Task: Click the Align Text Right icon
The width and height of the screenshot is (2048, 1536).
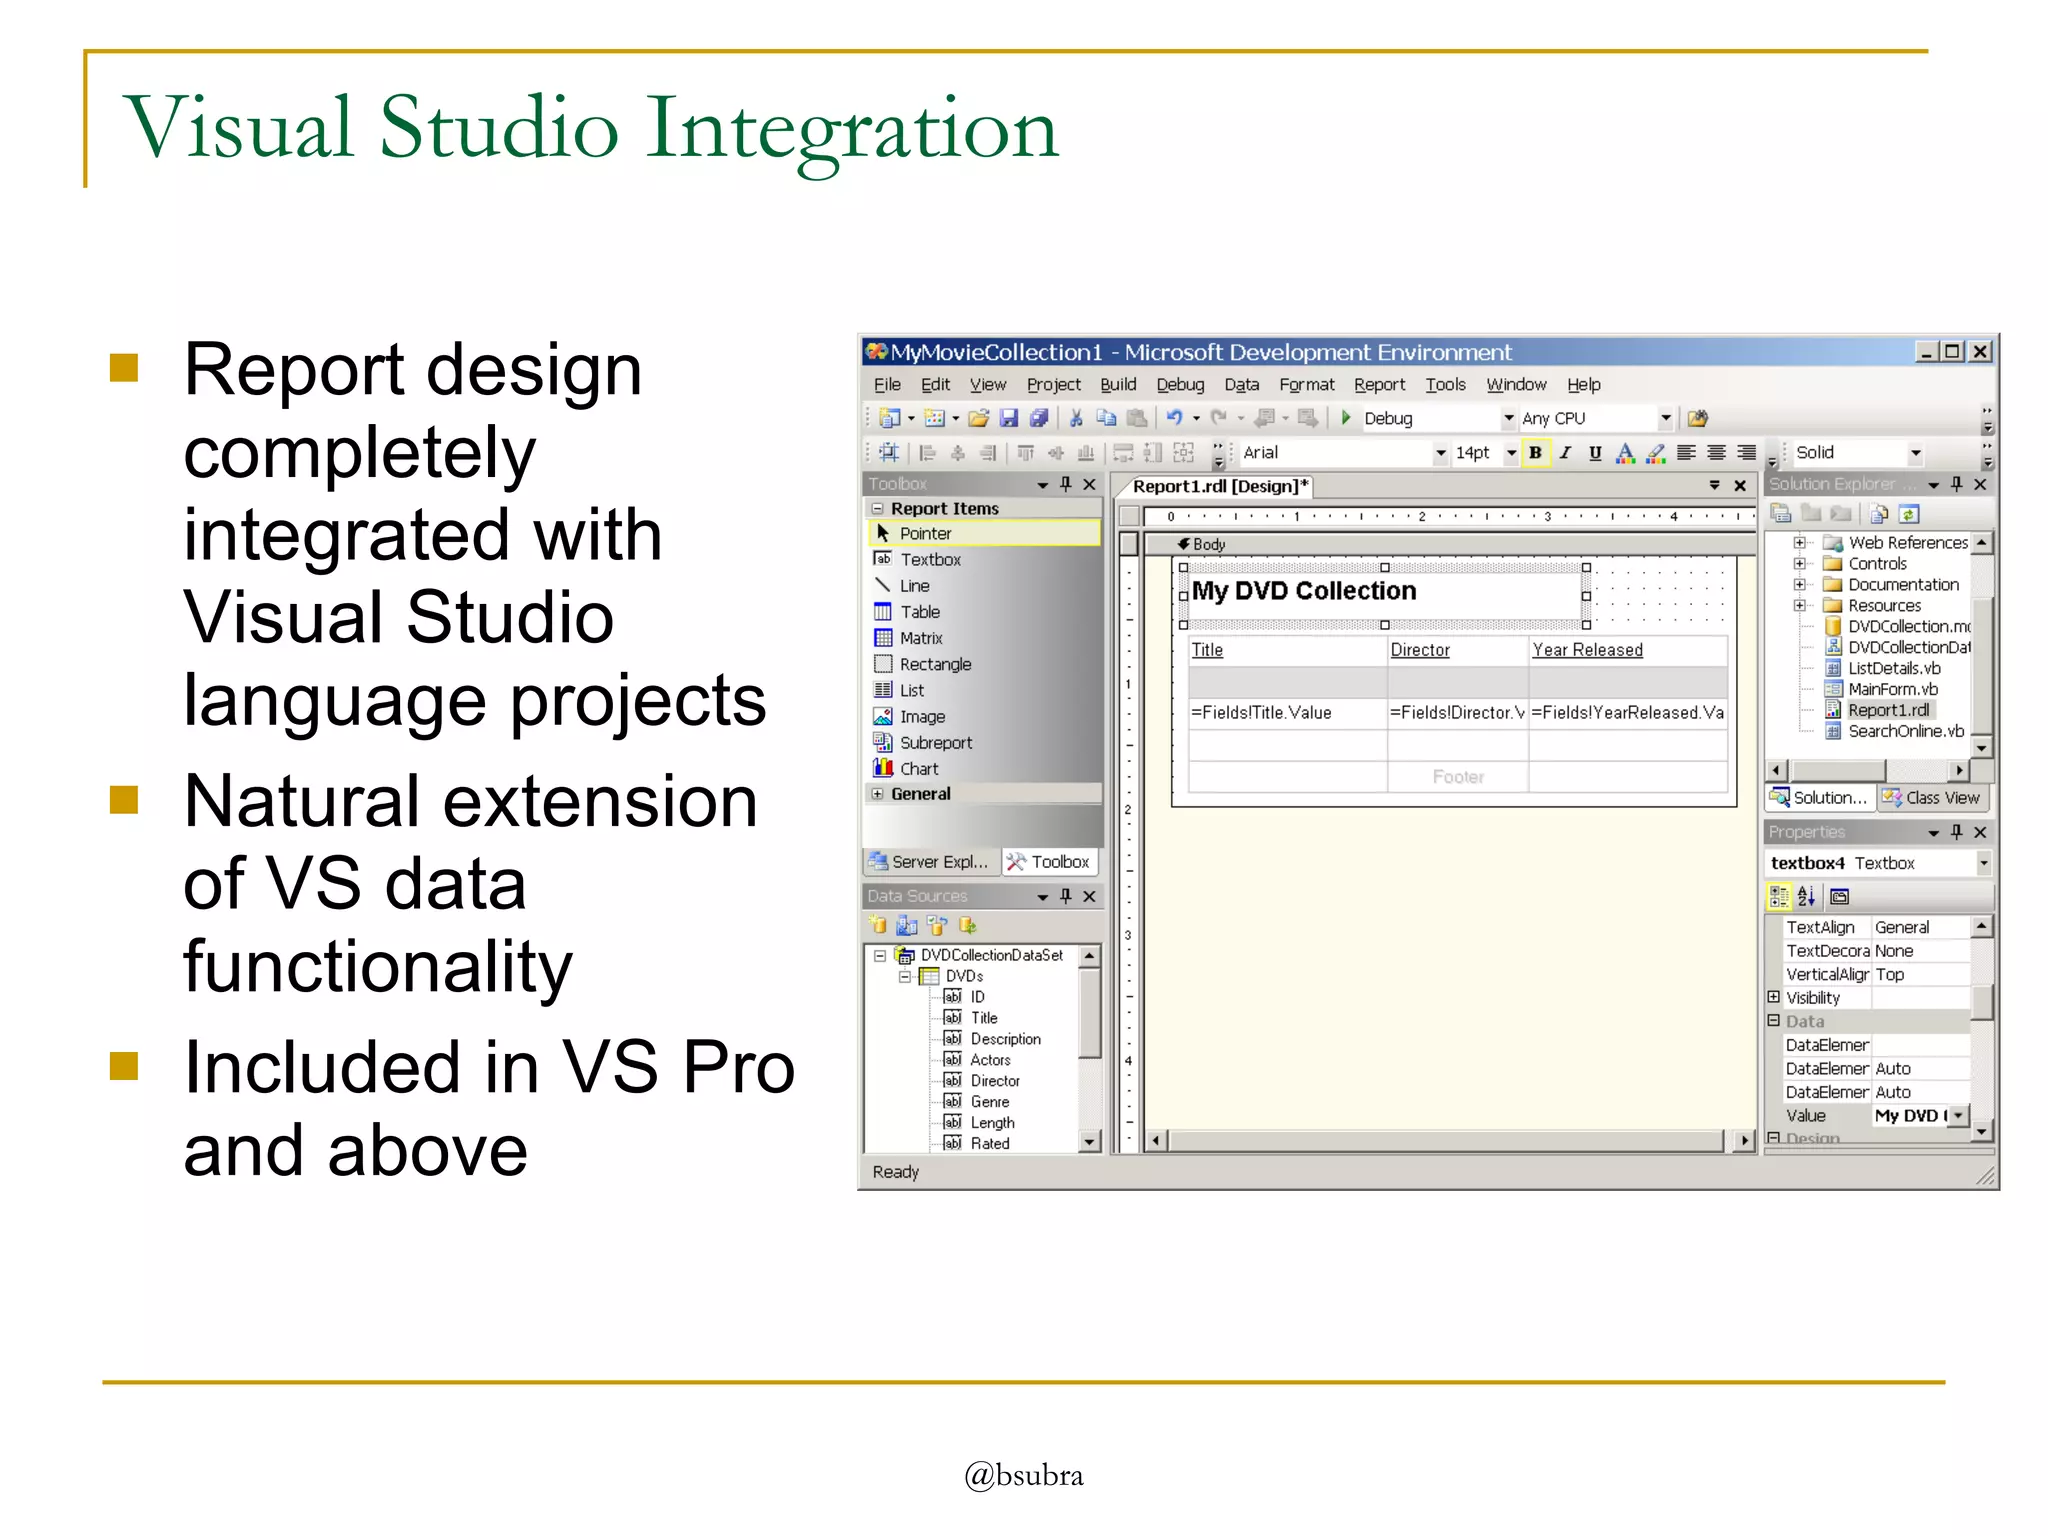Action: pyautogui.click(x=1746, y=453)
